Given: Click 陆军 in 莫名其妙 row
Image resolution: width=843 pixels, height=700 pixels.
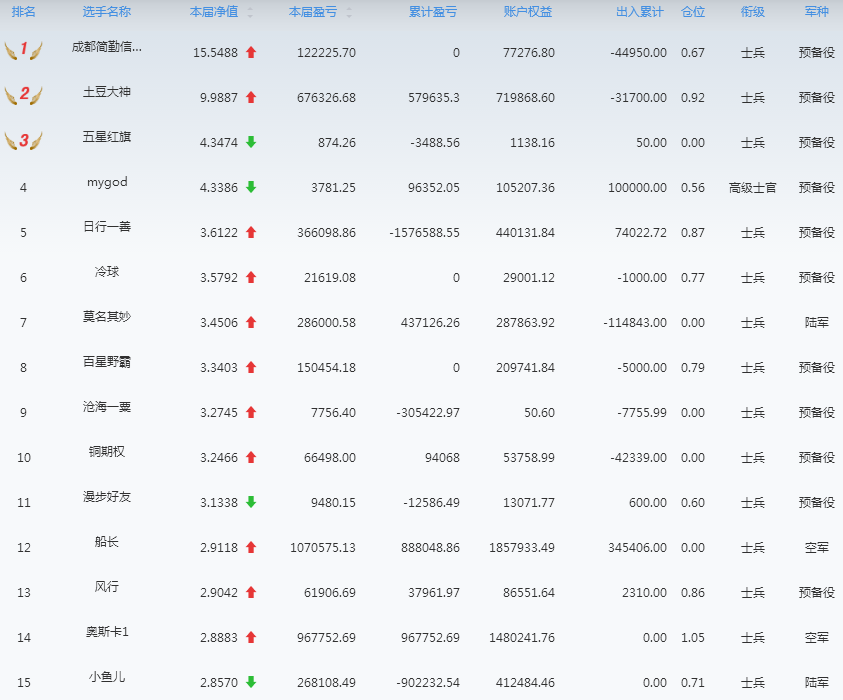Looking at the screenshot, I should (817, 323).
